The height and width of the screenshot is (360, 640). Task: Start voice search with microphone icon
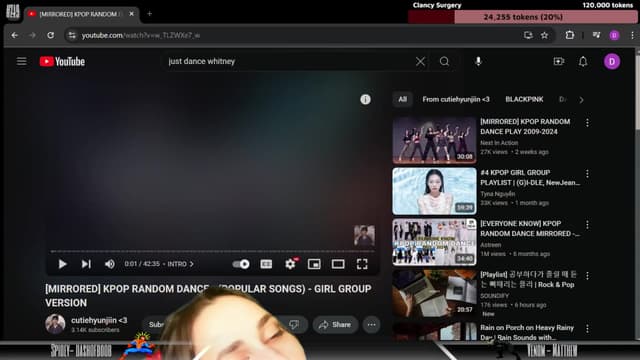(478, 62)
